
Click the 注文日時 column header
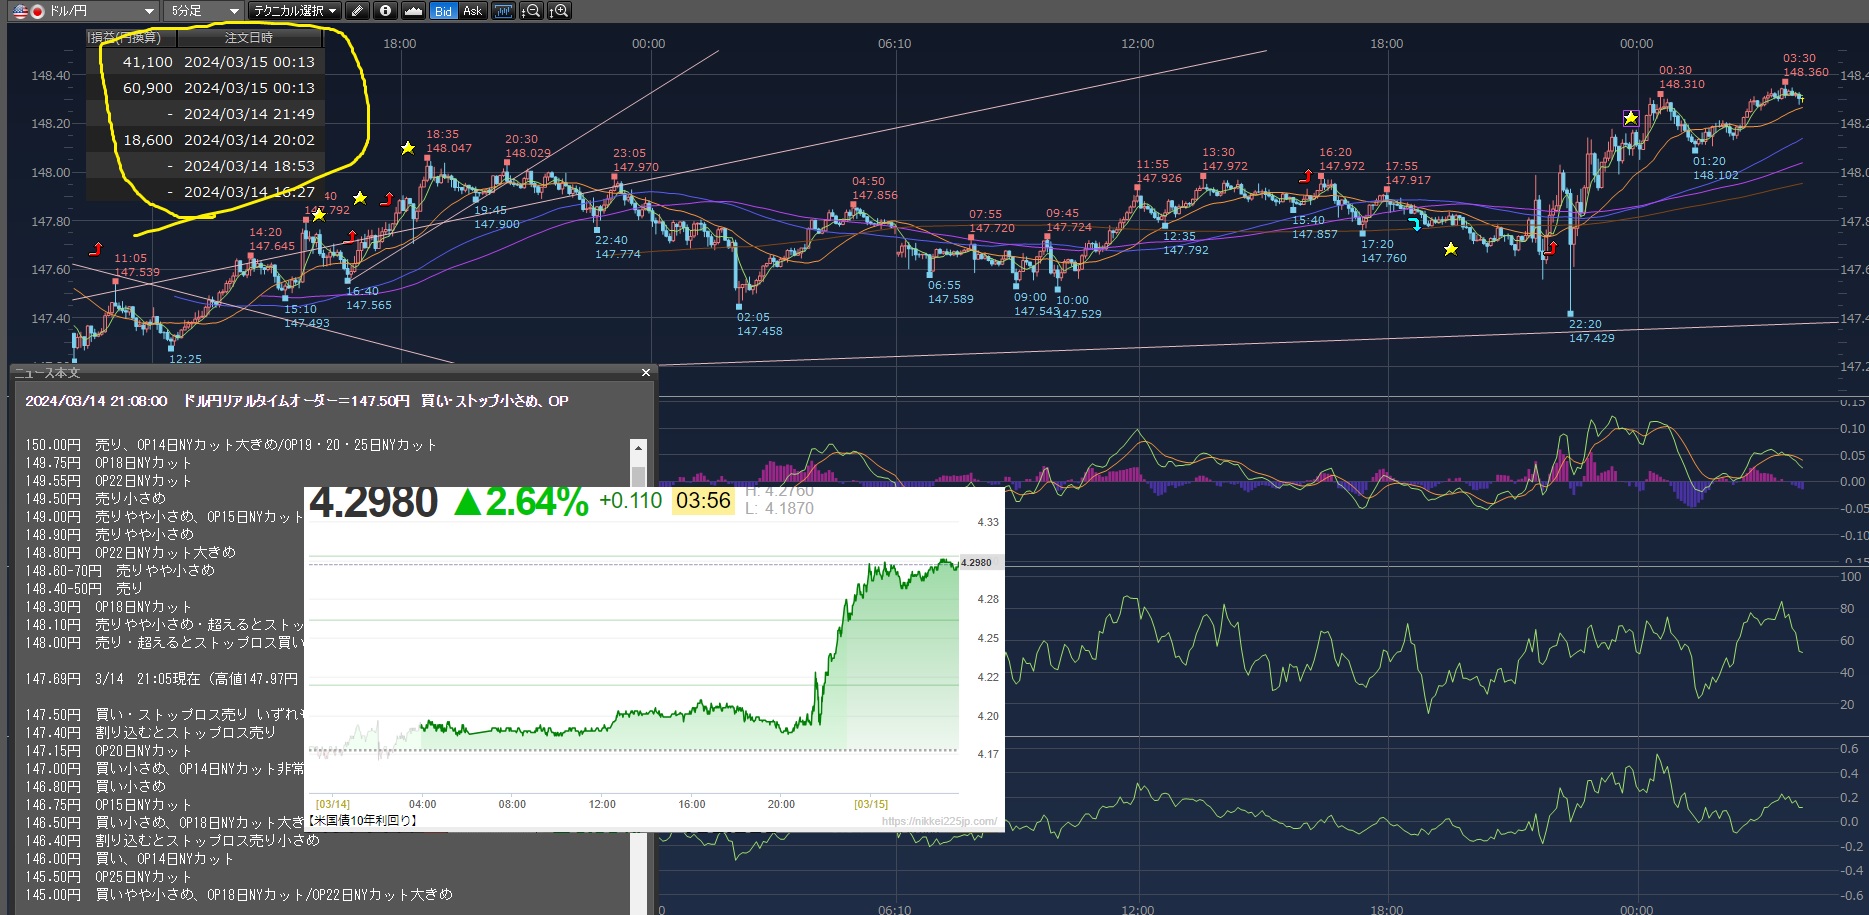point(249,38)
